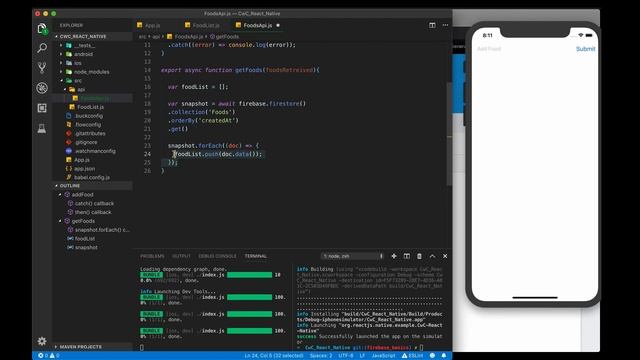The width and height of the screenshot is (640, 360).
Task: Change language mode via JavaScript status
Action: (383, 356)
